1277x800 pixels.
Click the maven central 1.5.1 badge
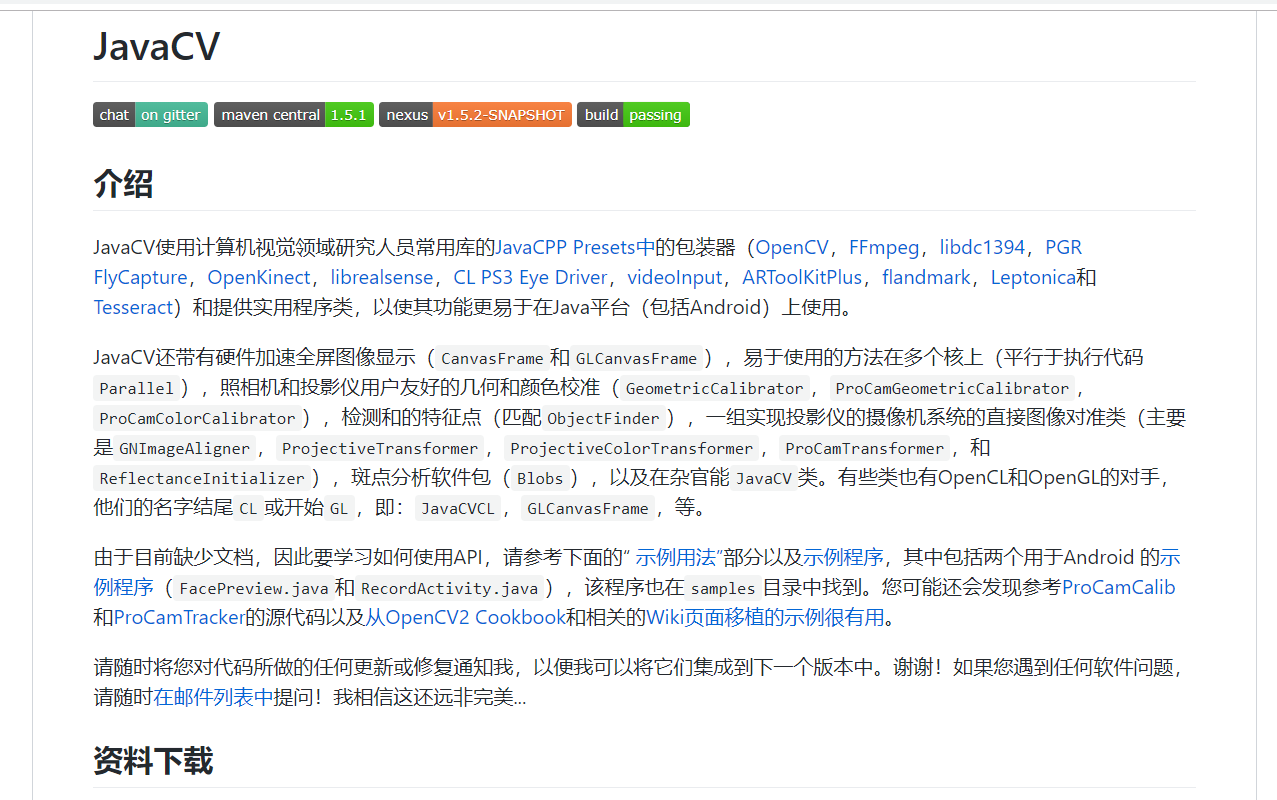tap(294, 115)
